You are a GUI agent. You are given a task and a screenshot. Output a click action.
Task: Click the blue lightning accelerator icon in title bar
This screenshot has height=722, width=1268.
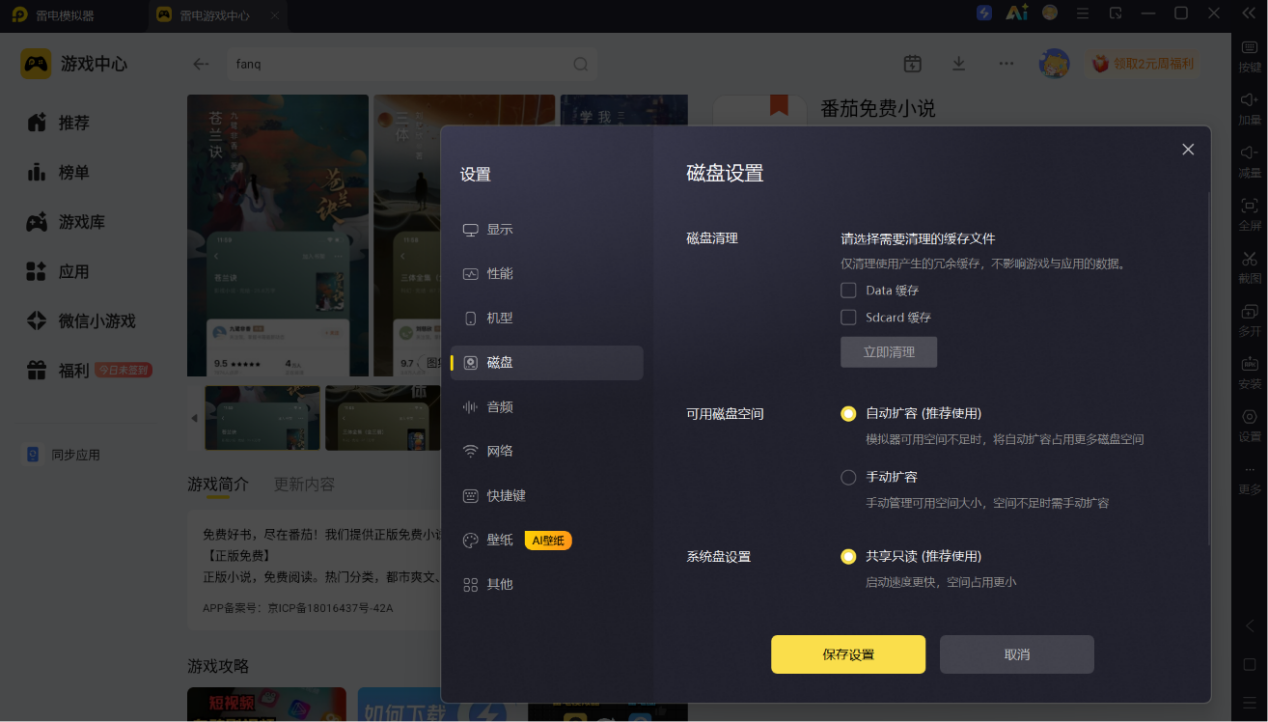984,13
